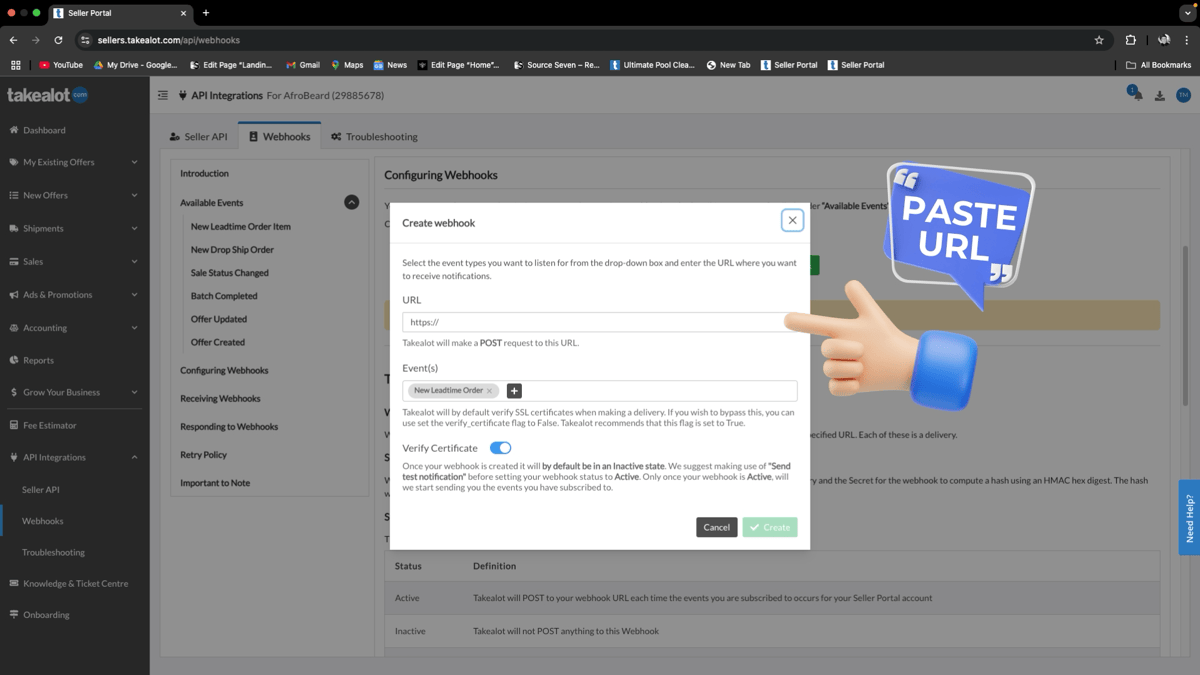1200x675 pixels.
Task: Toggle the Verify Certificate switch
Action: coord(500,448)
